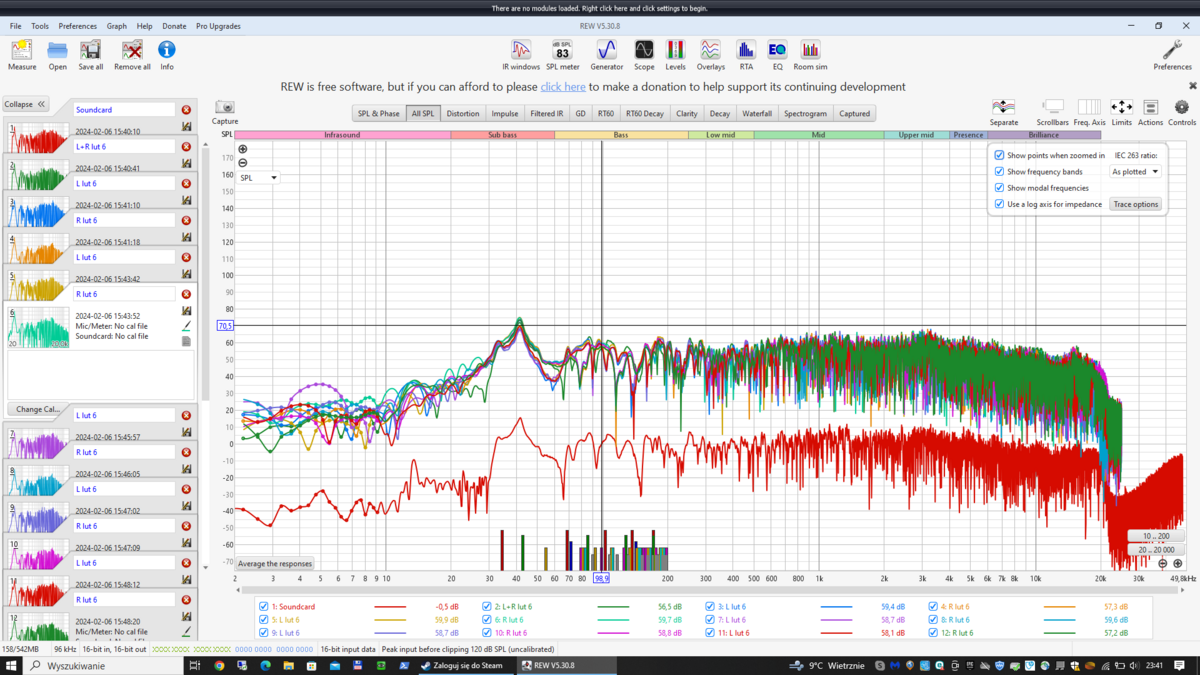Launch the signal Generator
1200x675 pixels.
[x=606, y=54]
